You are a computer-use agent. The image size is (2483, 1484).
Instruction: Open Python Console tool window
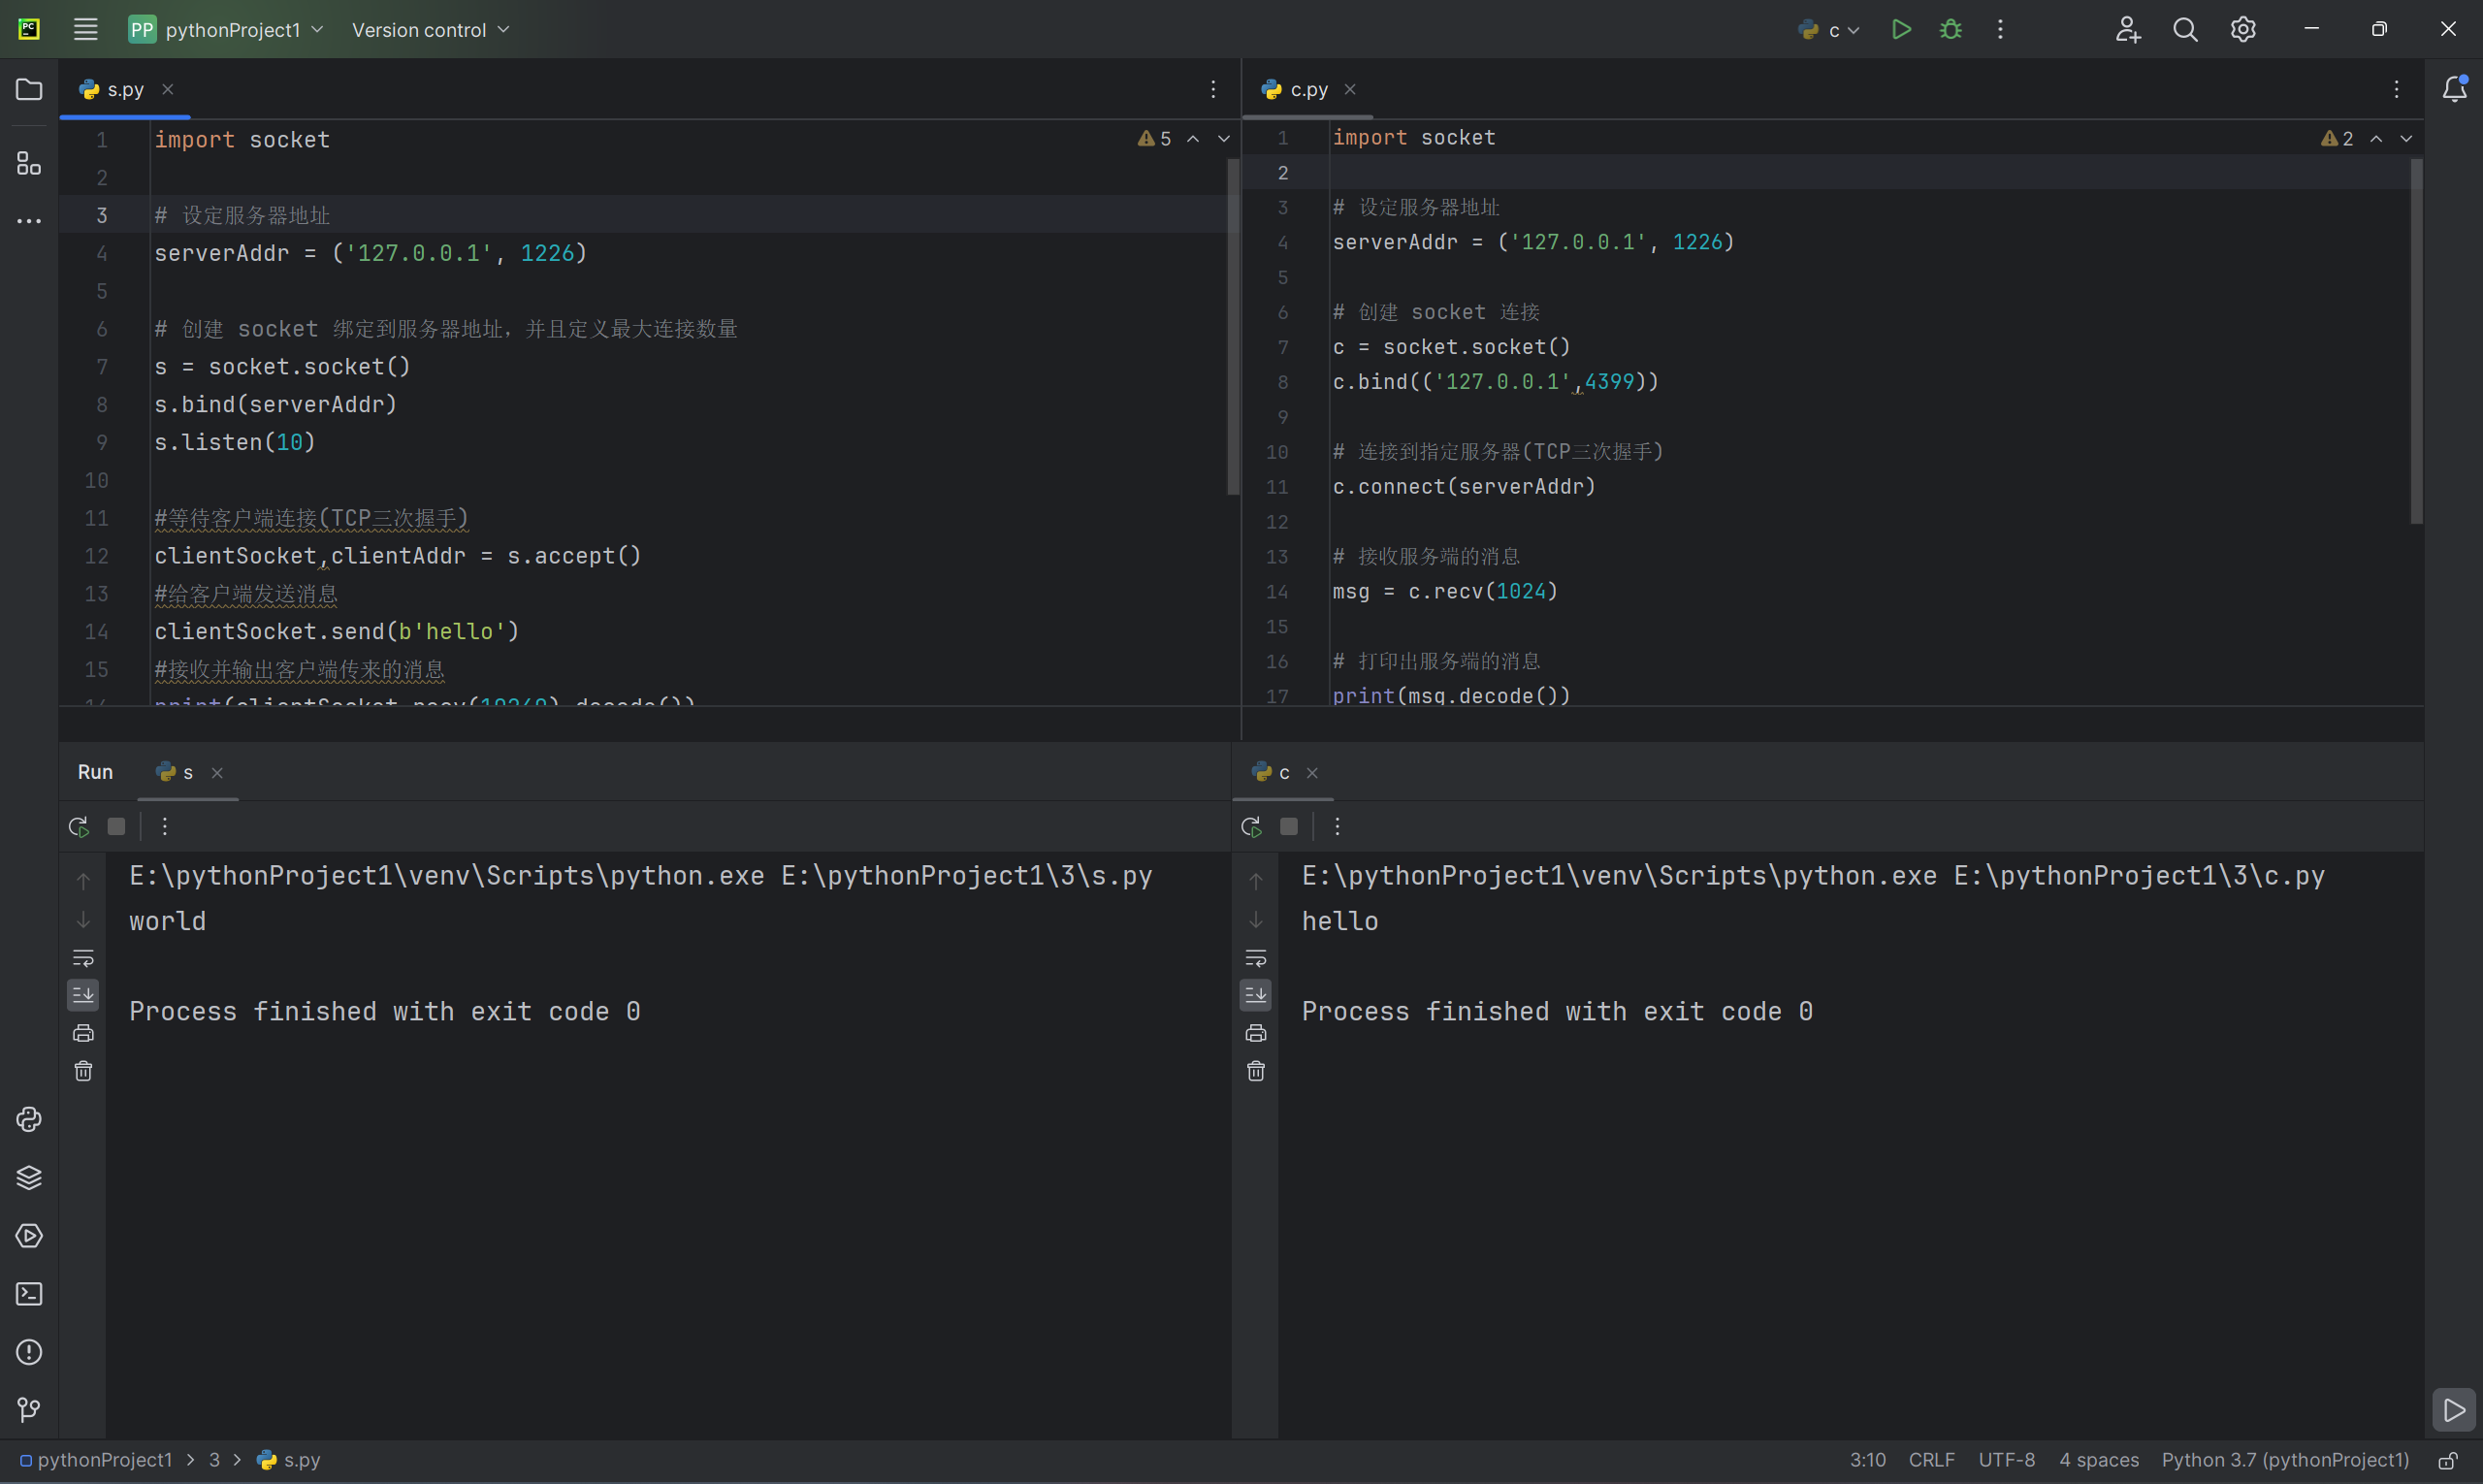[x=29, y=1119]
